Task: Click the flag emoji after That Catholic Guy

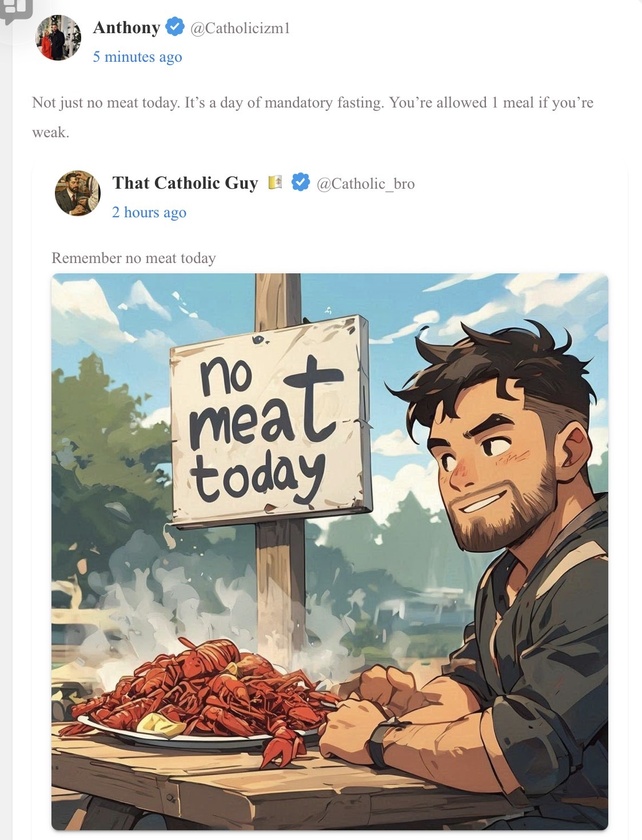Action: (274, 183)
